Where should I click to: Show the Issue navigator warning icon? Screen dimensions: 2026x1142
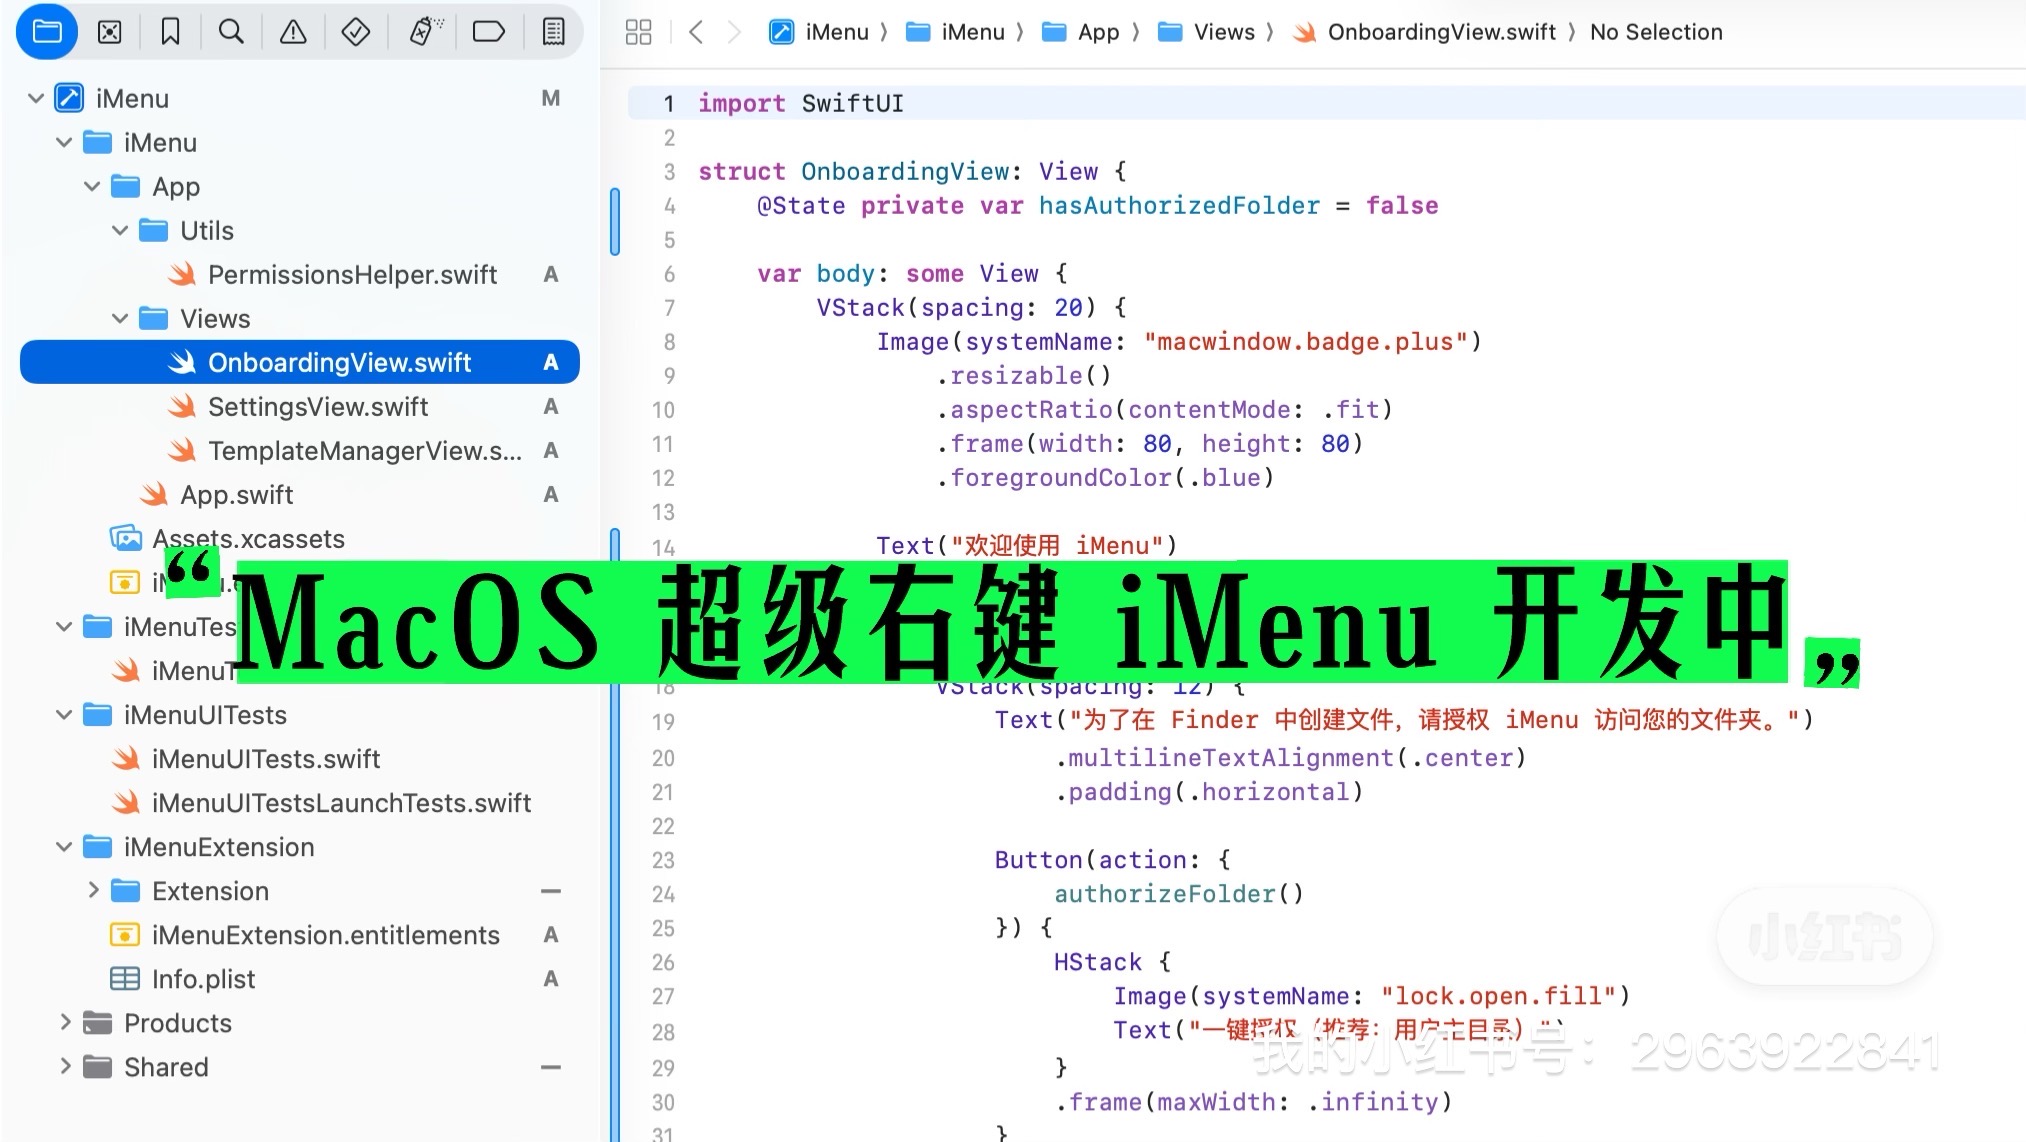(x=293, y=32)
